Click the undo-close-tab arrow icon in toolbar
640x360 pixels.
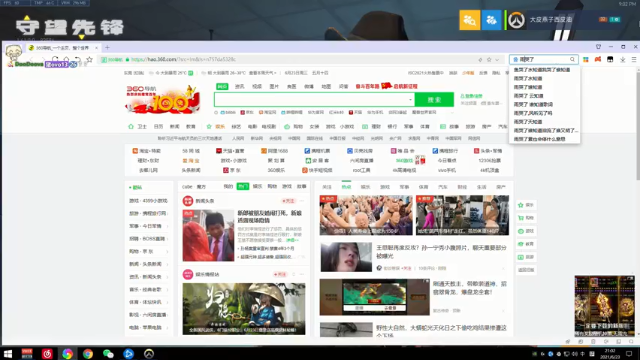(x=78, y=60)
